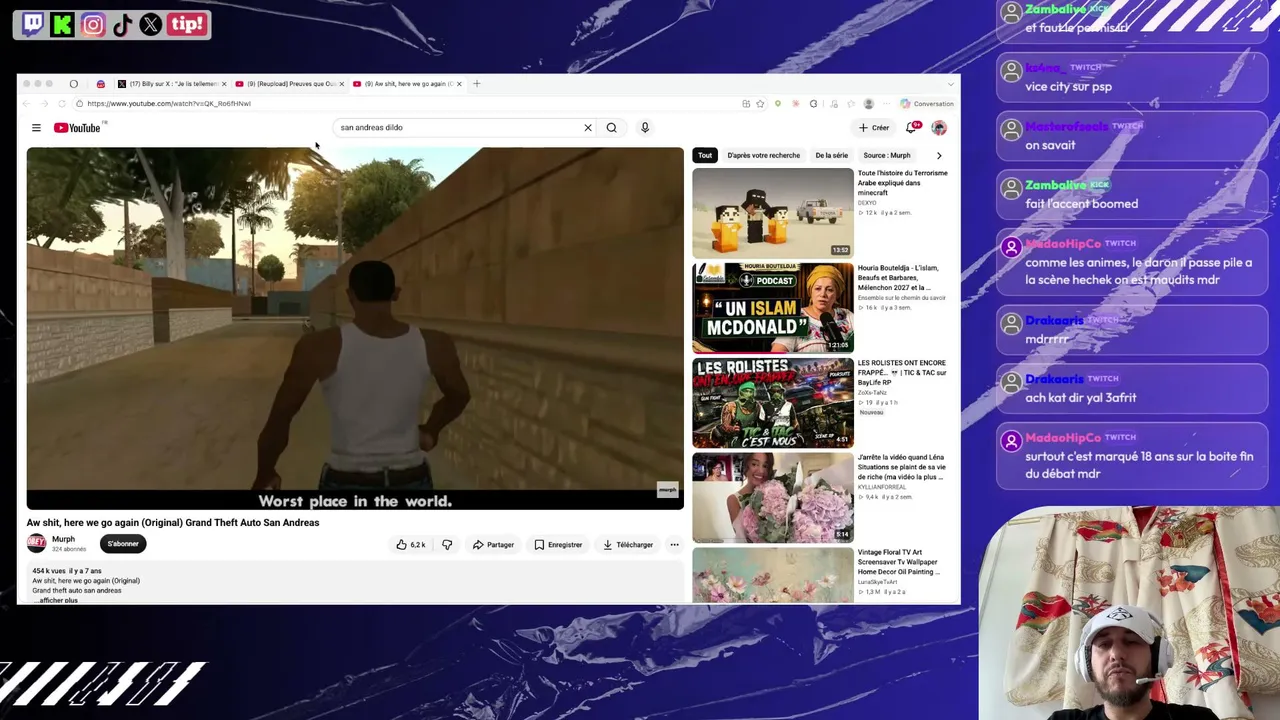The image size is (1280, 720).
Task: Go back in the browser
Action: pyautogui.click(x=26, y=104)
